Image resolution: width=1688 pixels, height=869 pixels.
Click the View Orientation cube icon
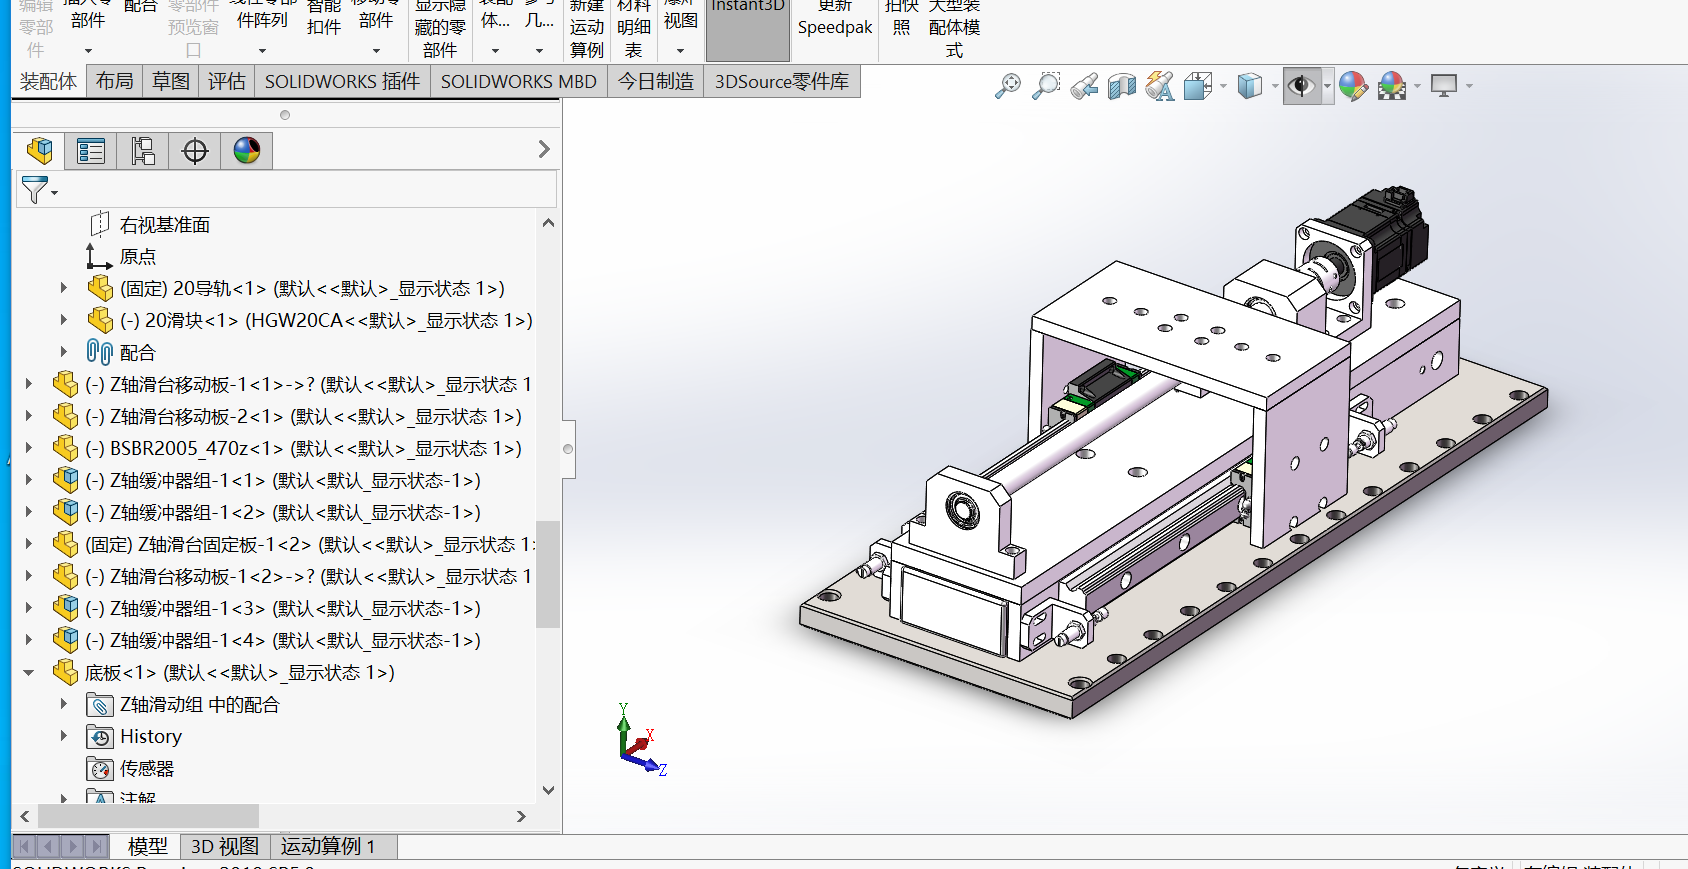coord(1197,86)
